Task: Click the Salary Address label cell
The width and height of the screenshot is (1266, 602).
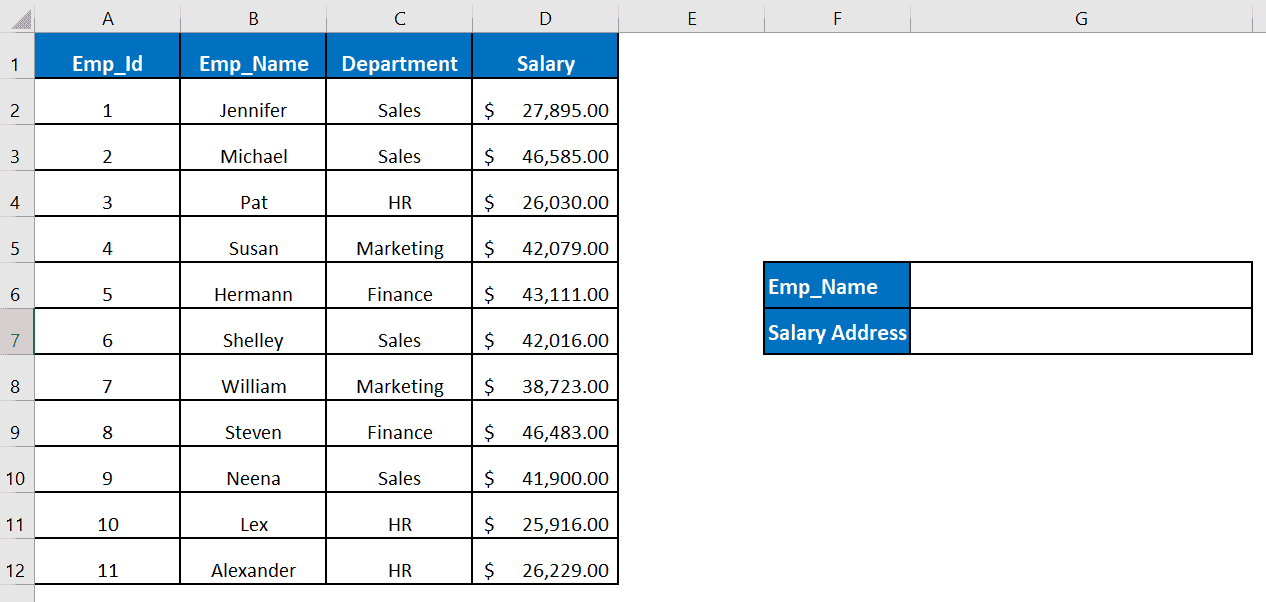Action: (x=836, y=332)
